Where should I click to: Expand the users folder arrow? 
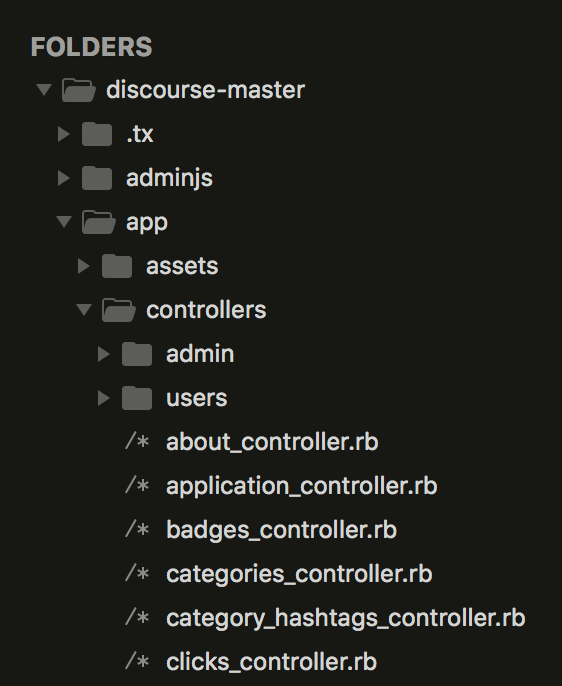tap(104, 398)
